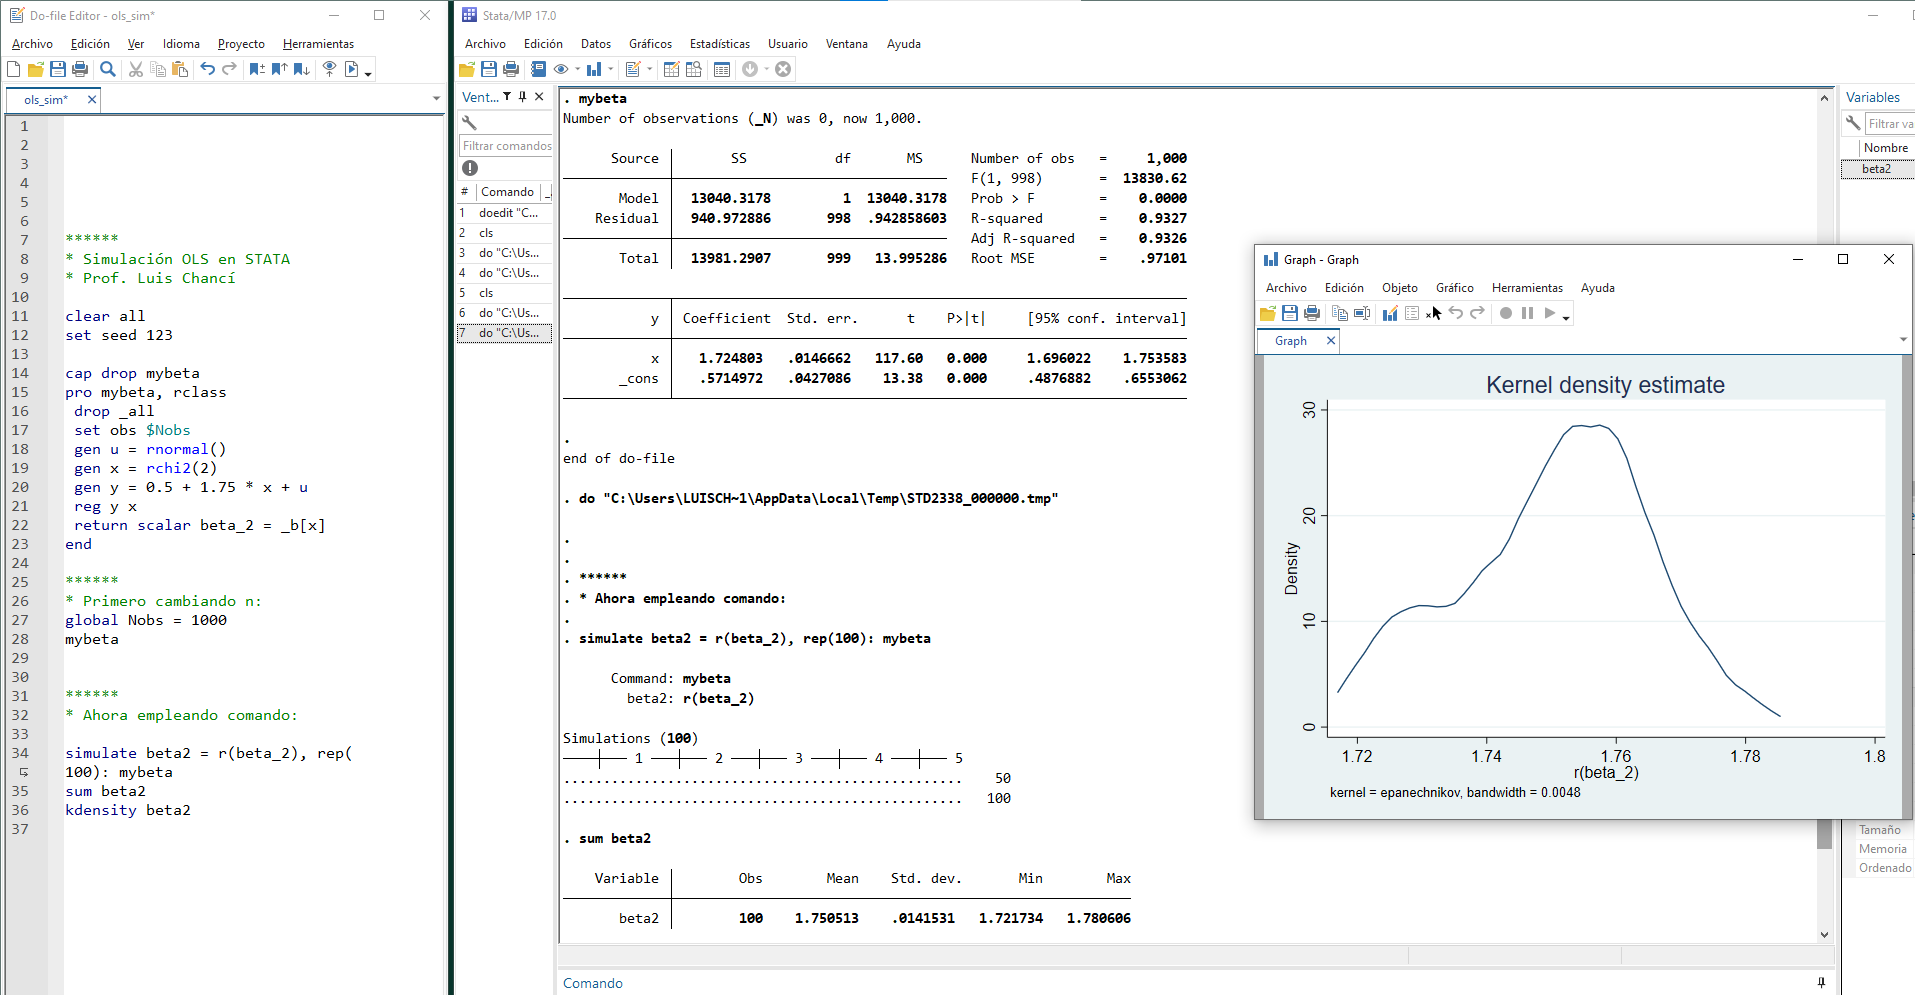Close the ols_sim* tab

click(x=92, y=99)
